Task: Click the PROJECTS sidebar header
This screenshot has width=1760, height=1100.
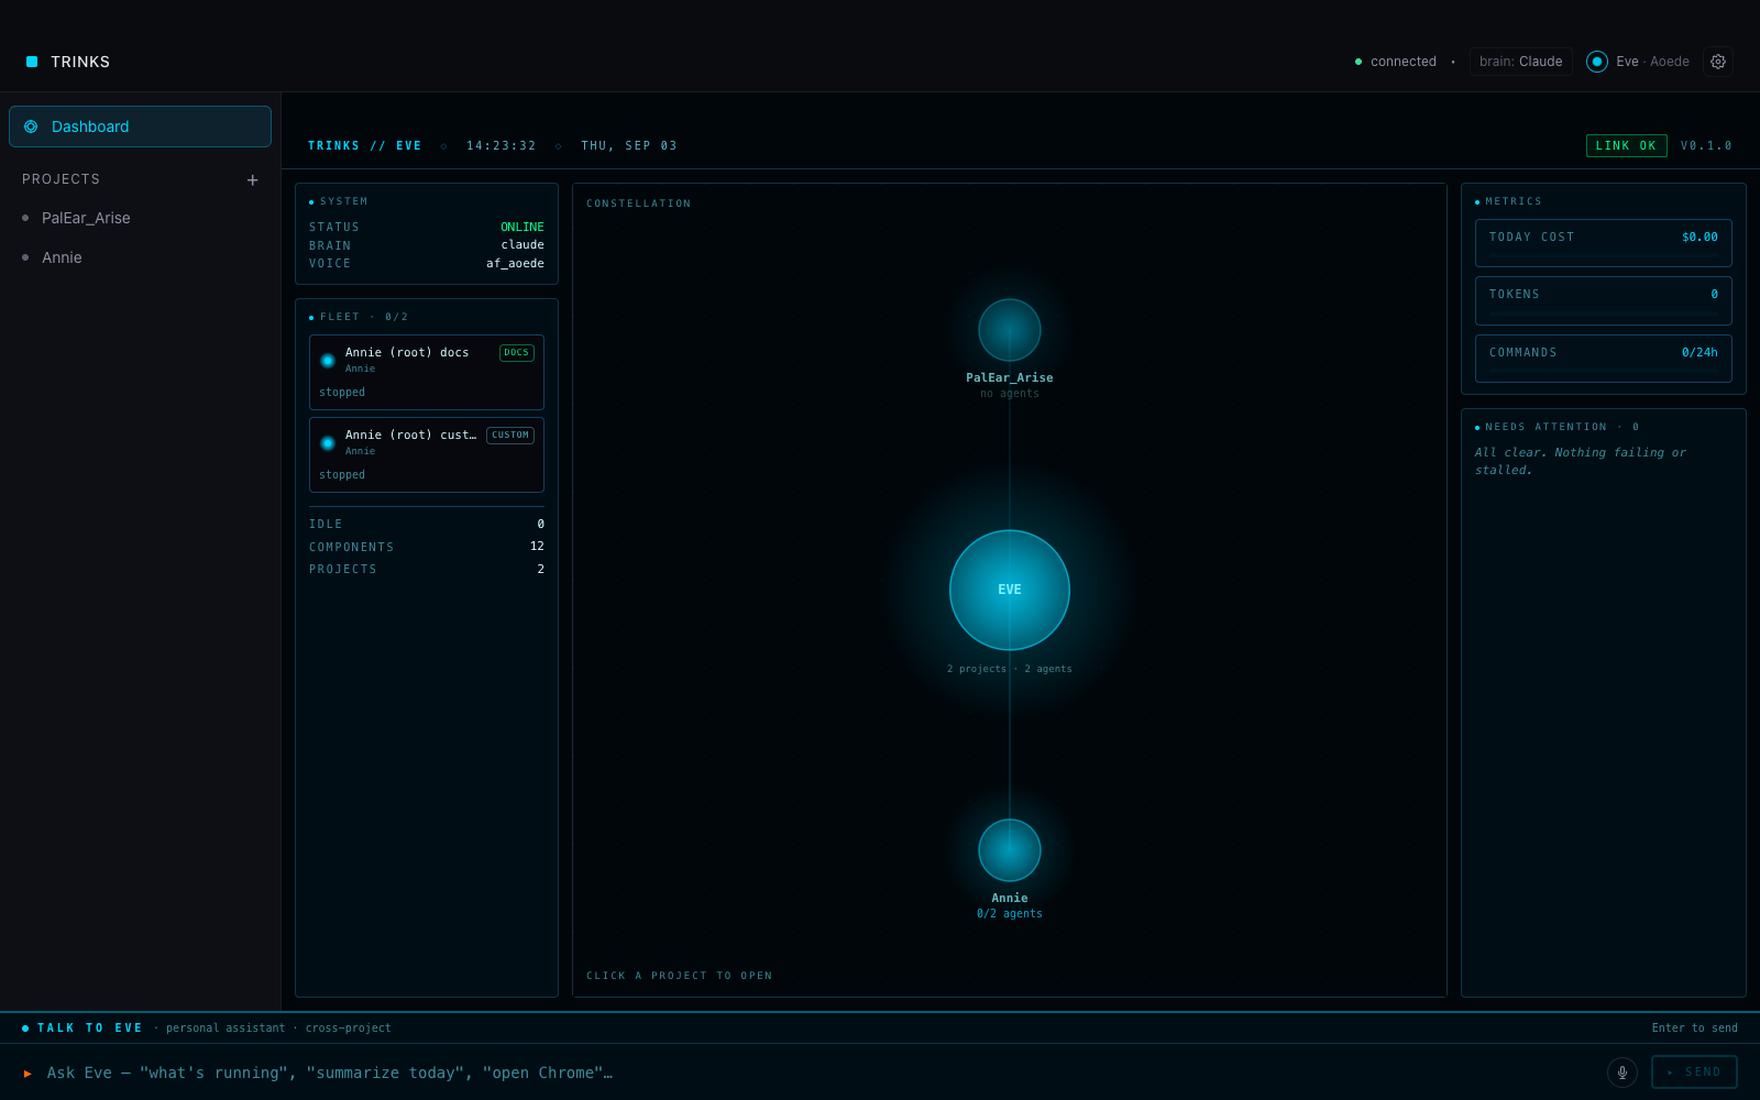Action: [61, 180]
